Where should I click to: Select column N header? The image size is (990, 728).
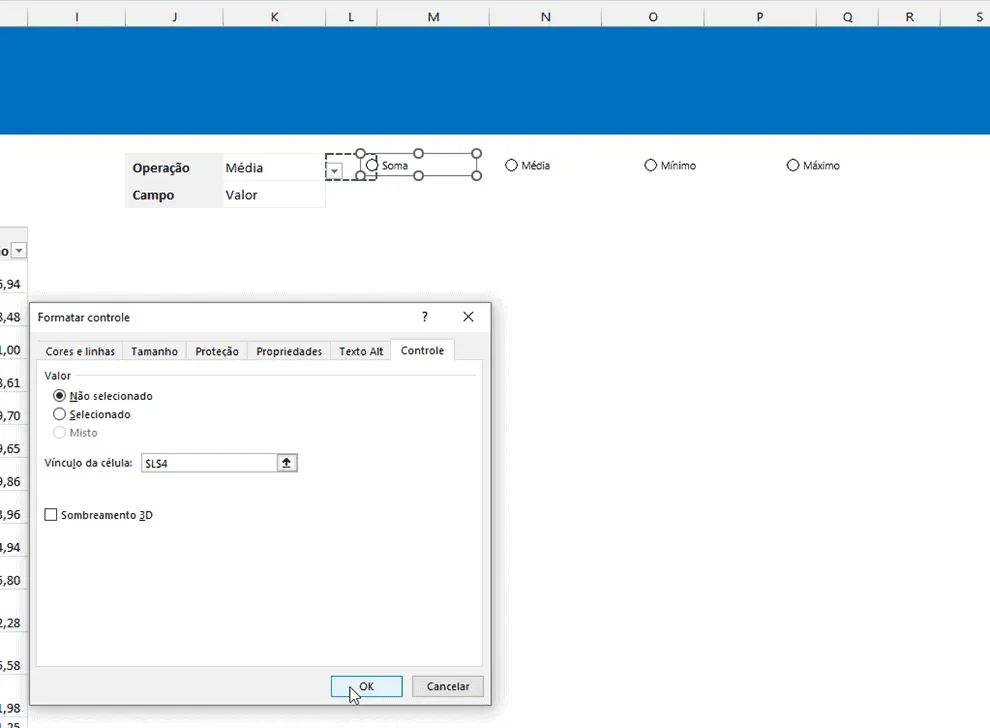coord(546,17)
